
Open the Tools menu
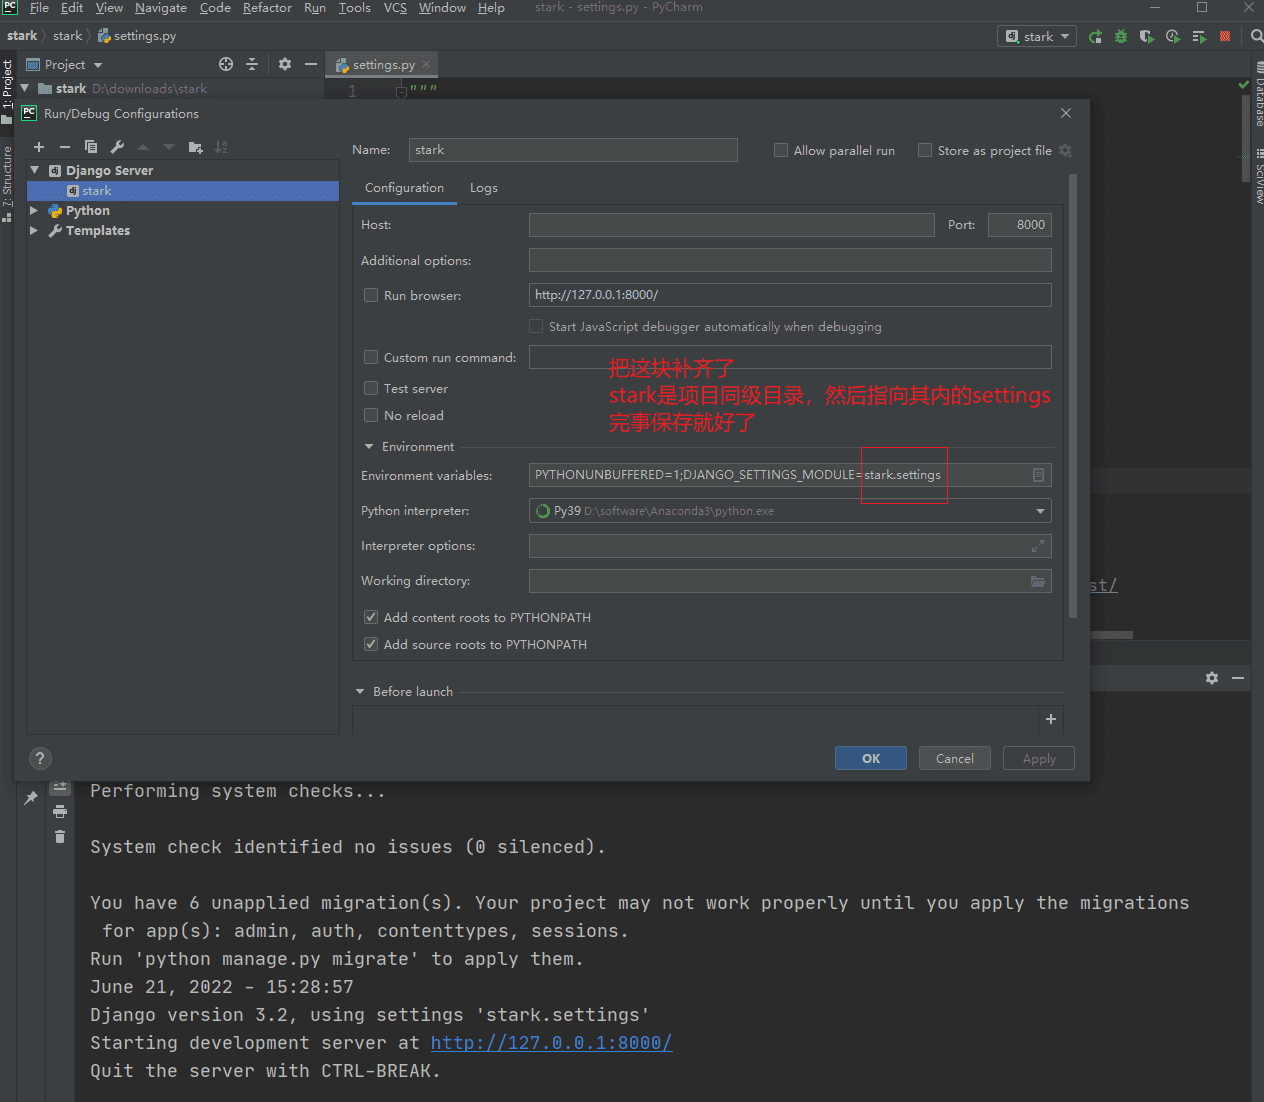pos(355,8)
